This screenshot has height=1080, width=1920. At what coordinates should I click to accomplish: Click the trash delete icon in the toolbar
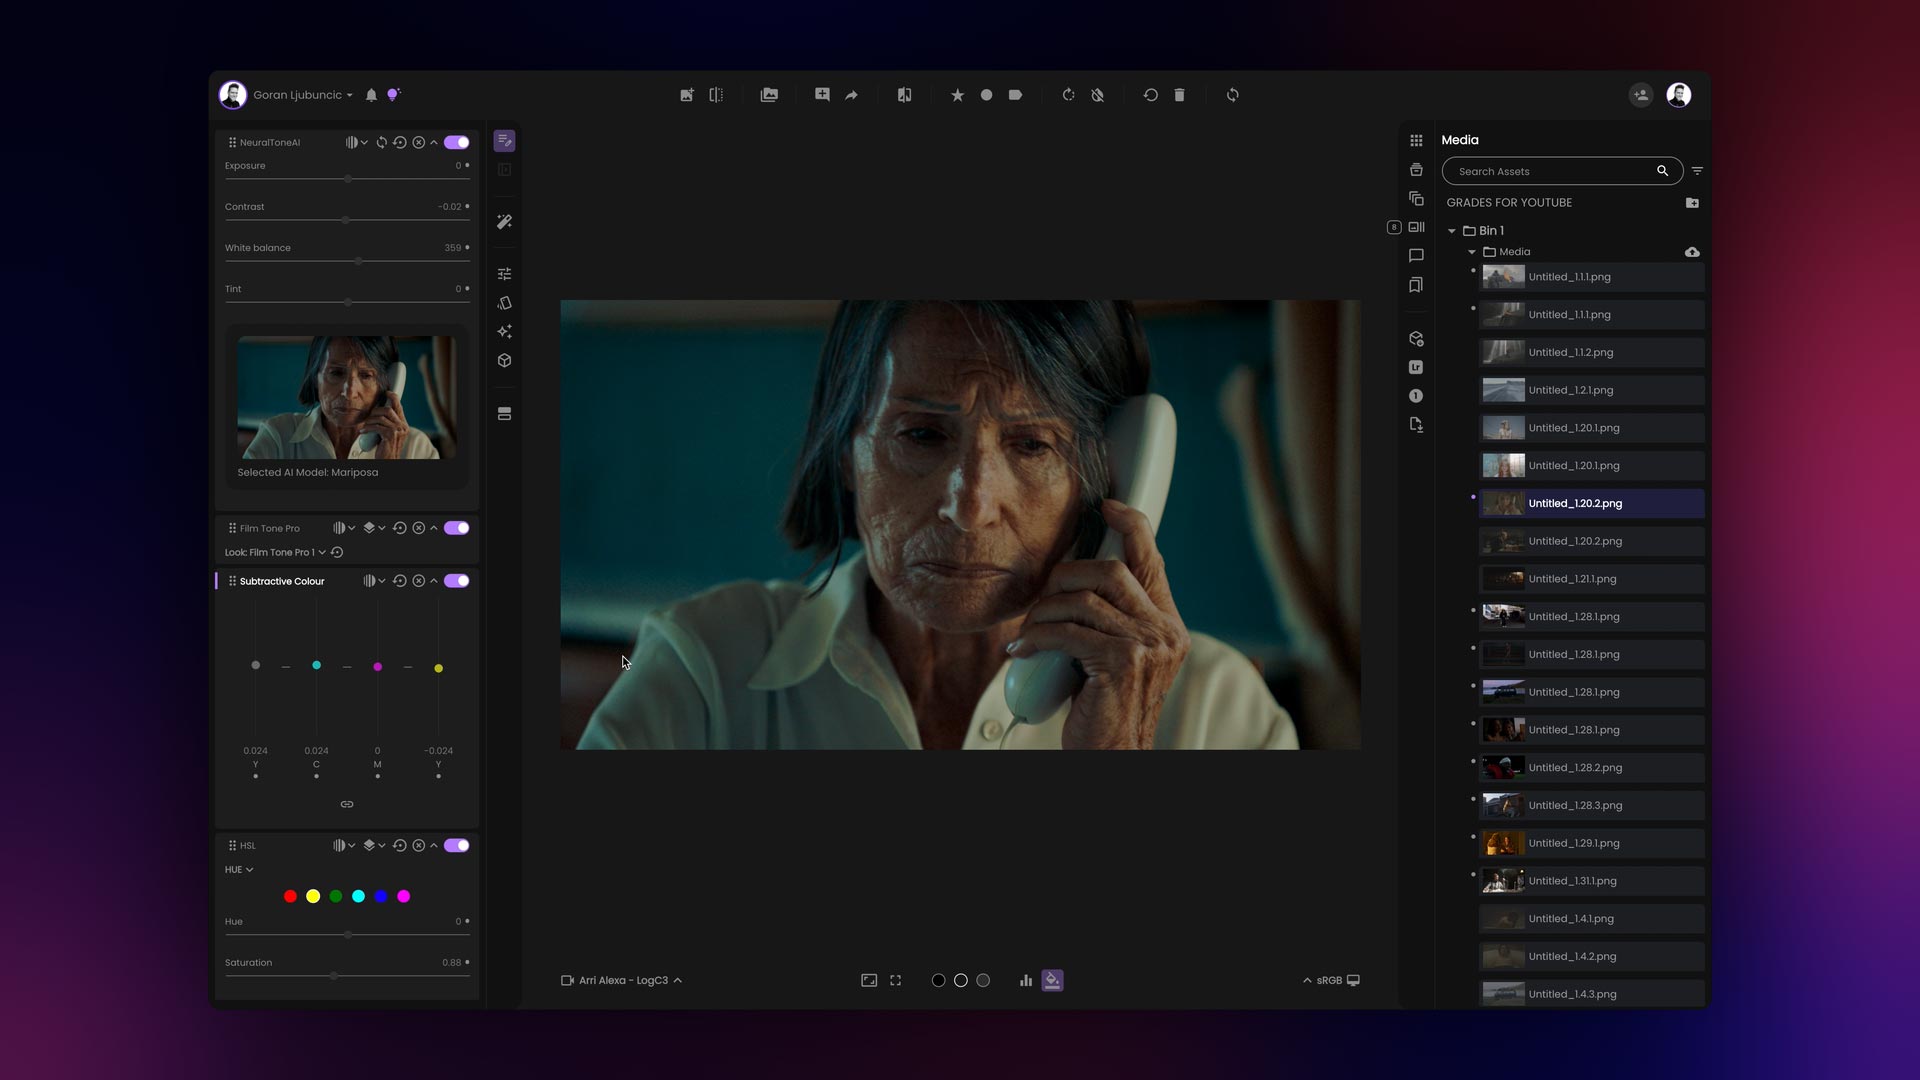click(1180, 95)
